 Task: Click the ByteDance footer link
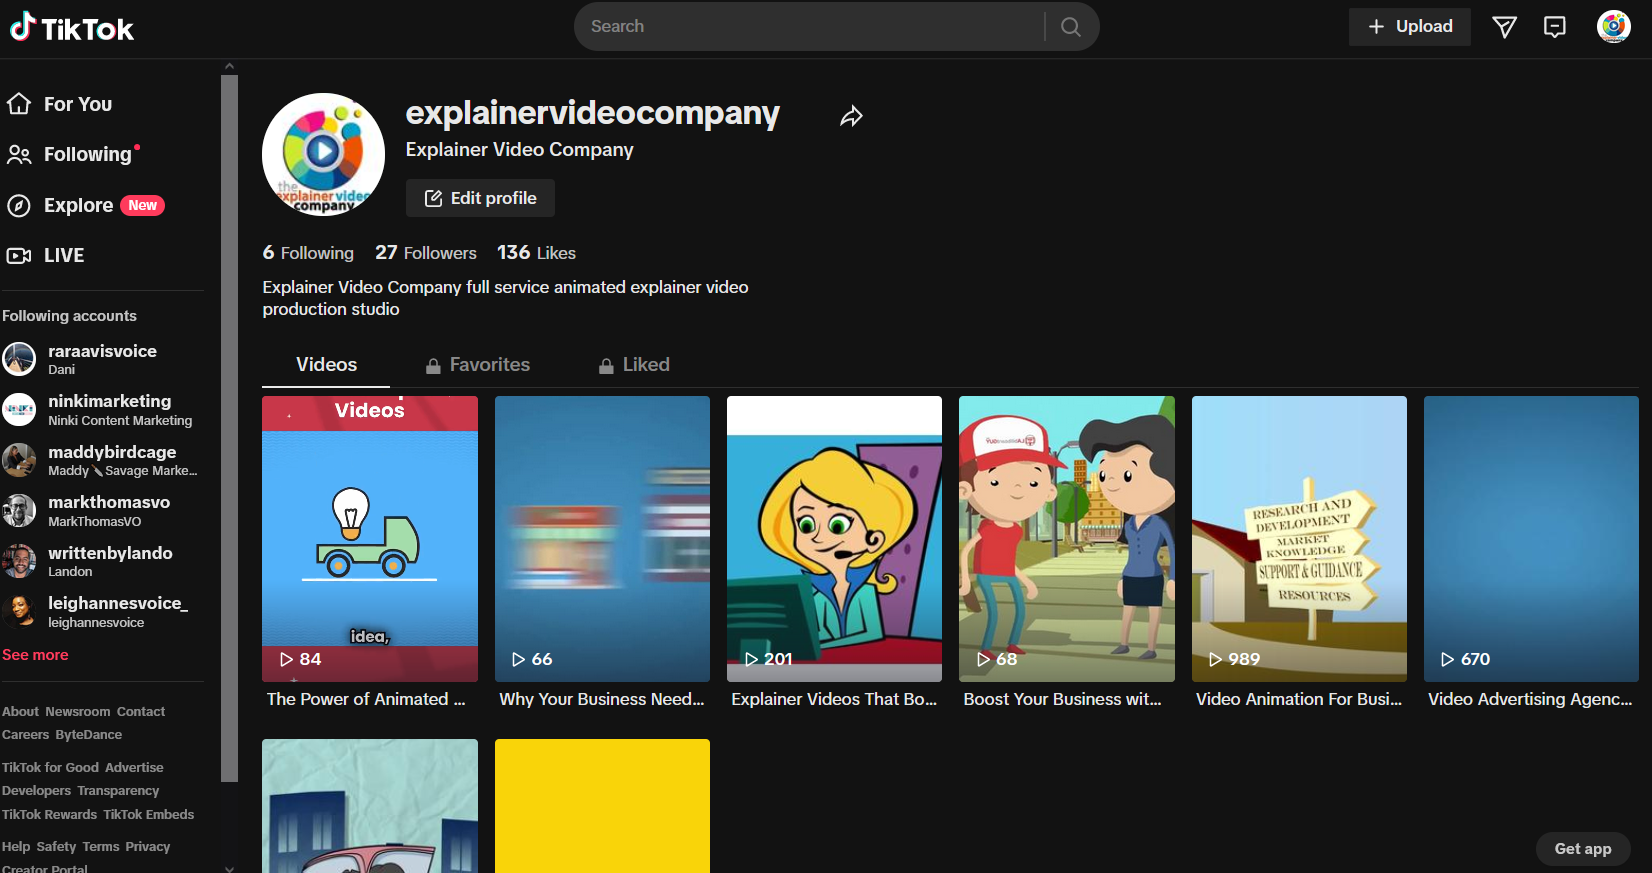[x=89, y=735]
